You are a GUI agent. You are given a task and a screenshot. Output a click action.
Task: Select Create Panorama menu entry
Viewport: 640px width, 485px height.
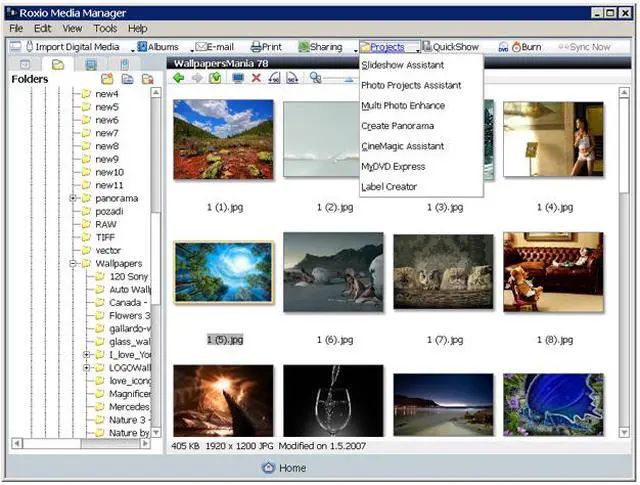click(x=397, y=126)
